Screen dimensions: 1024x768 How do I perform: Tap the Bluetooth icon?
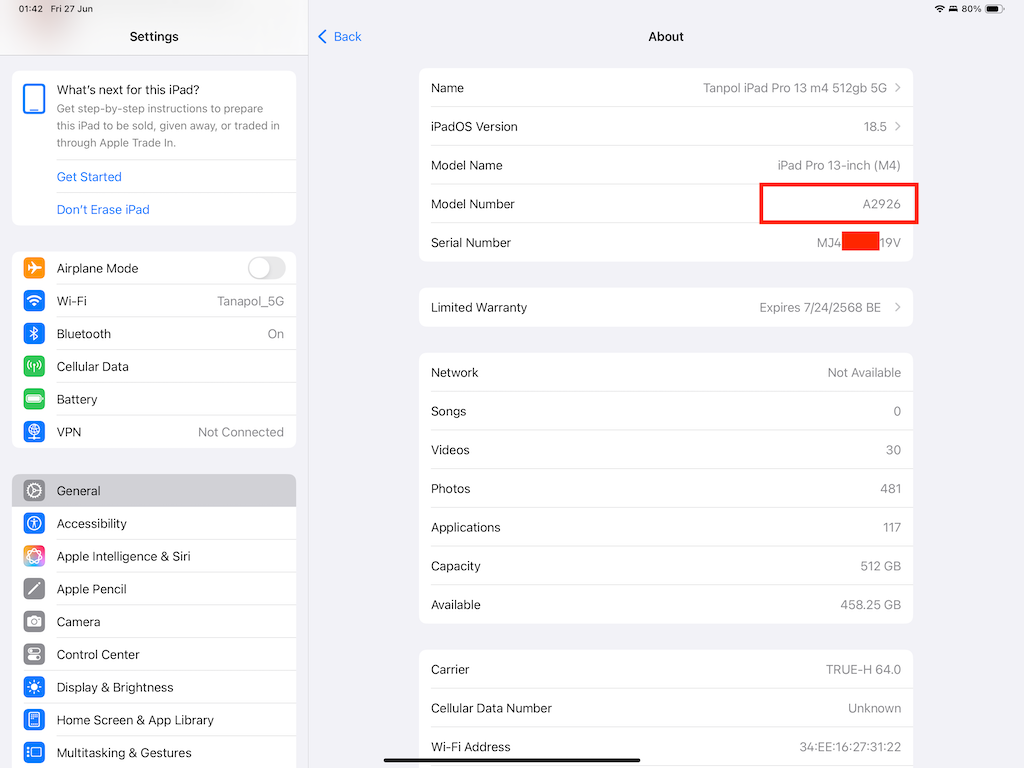(x=34, y=333)
